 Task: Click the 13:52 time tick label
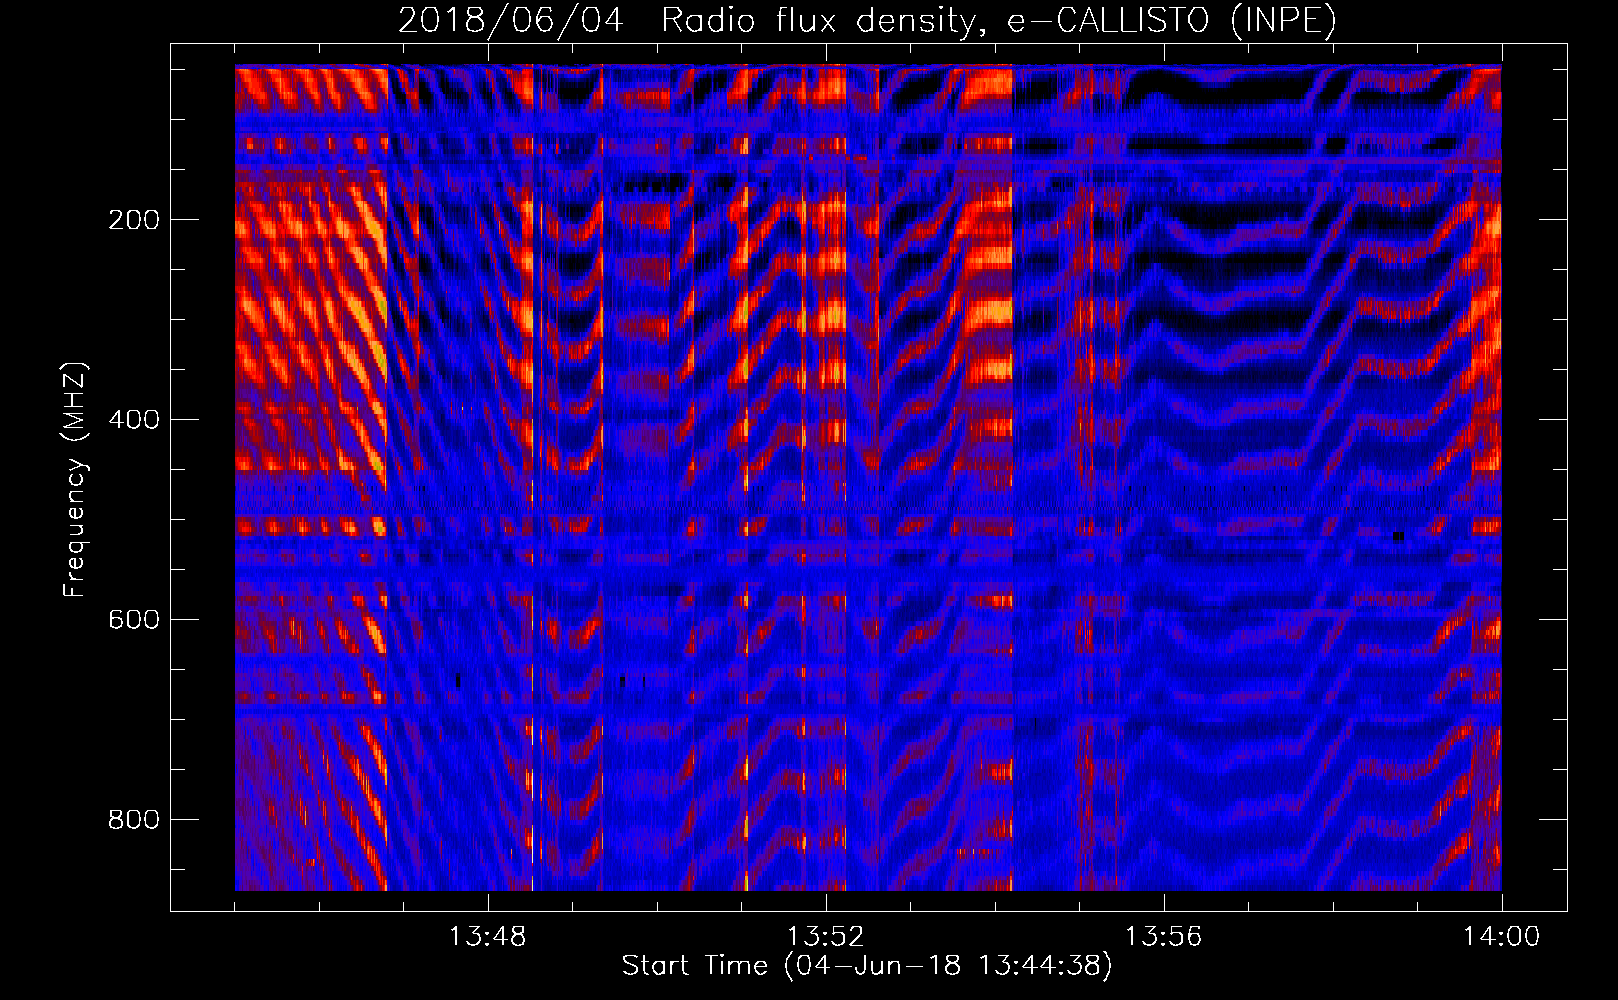click(x=825, y=937)
